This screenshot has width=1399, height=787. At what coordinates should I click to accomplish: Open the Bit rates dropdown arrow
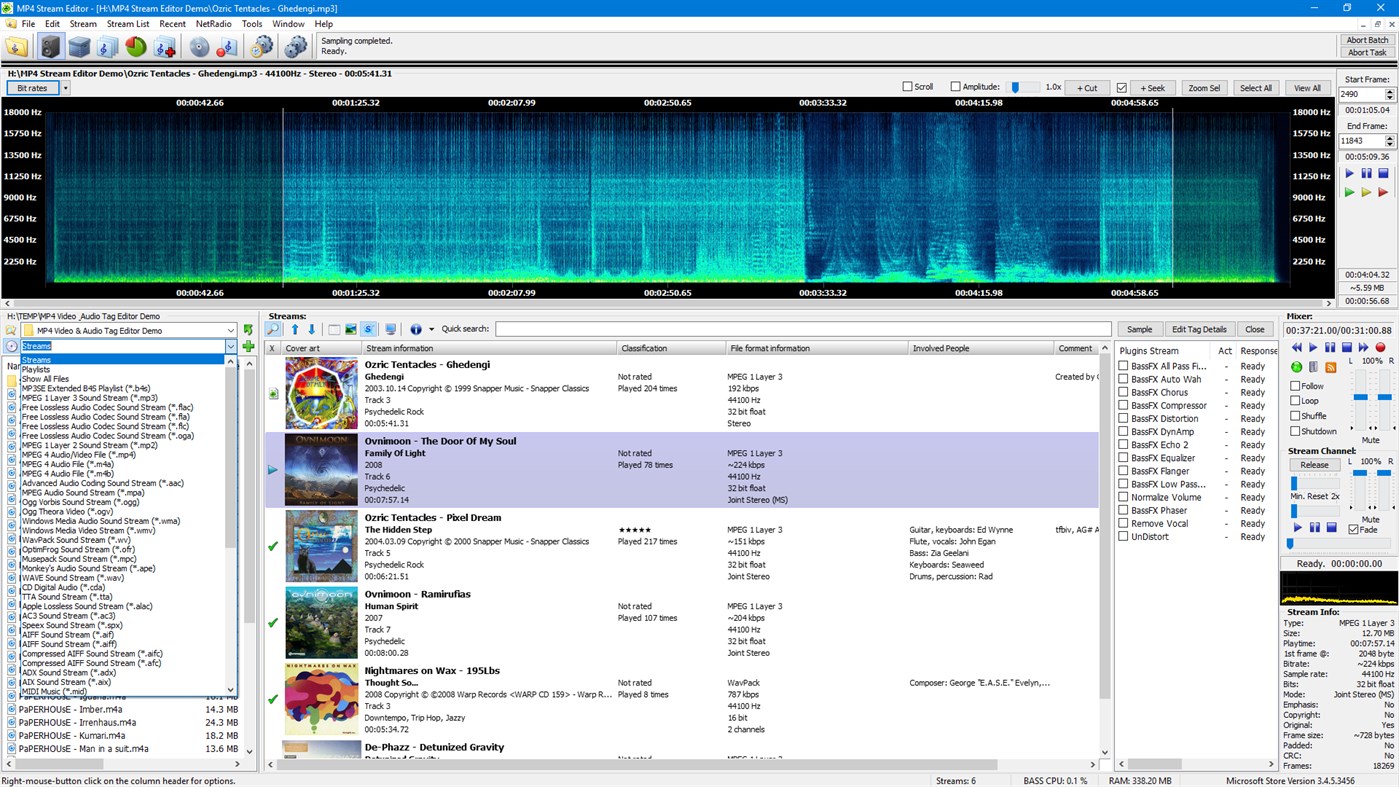pos(64,88)
